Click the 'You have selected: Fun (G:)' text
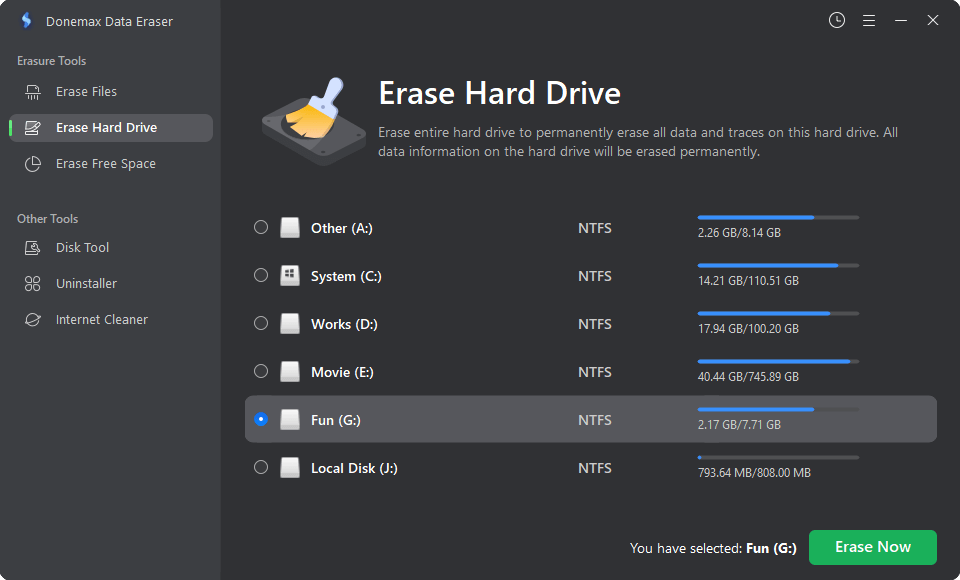The image size is (960, 580). pos(713,548)
